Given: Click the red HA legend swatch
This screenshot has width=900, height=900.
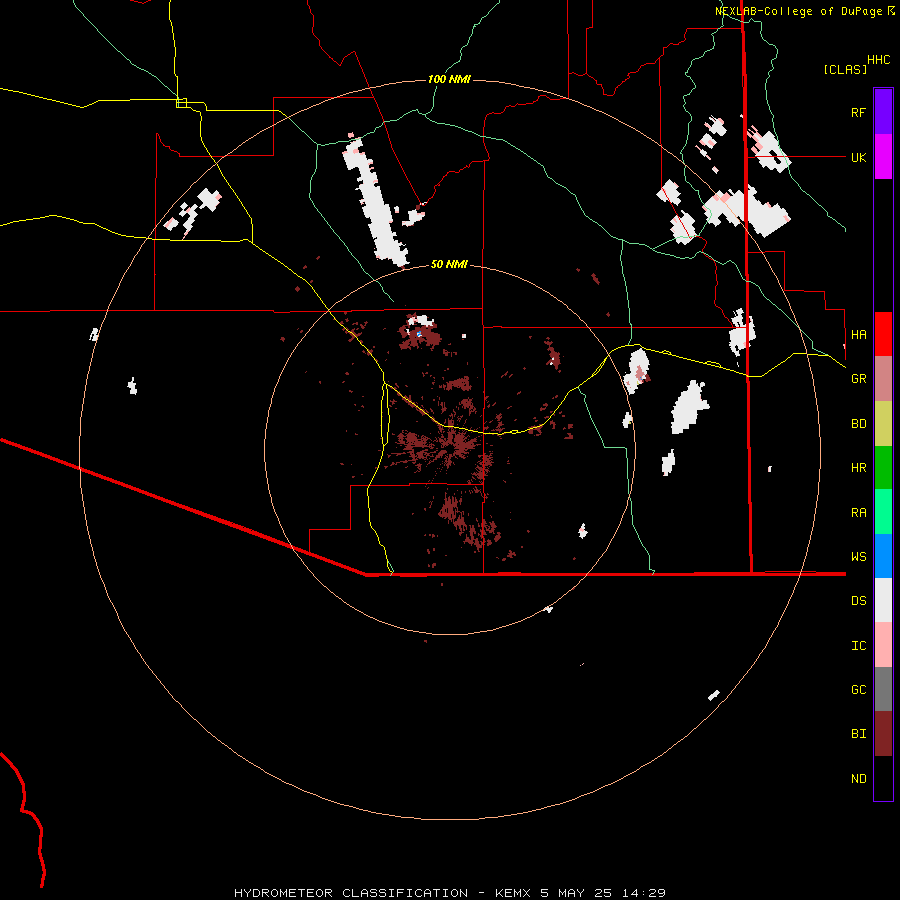Looking at the screenshot, I should pyautogui.click(x=883, y=334).
